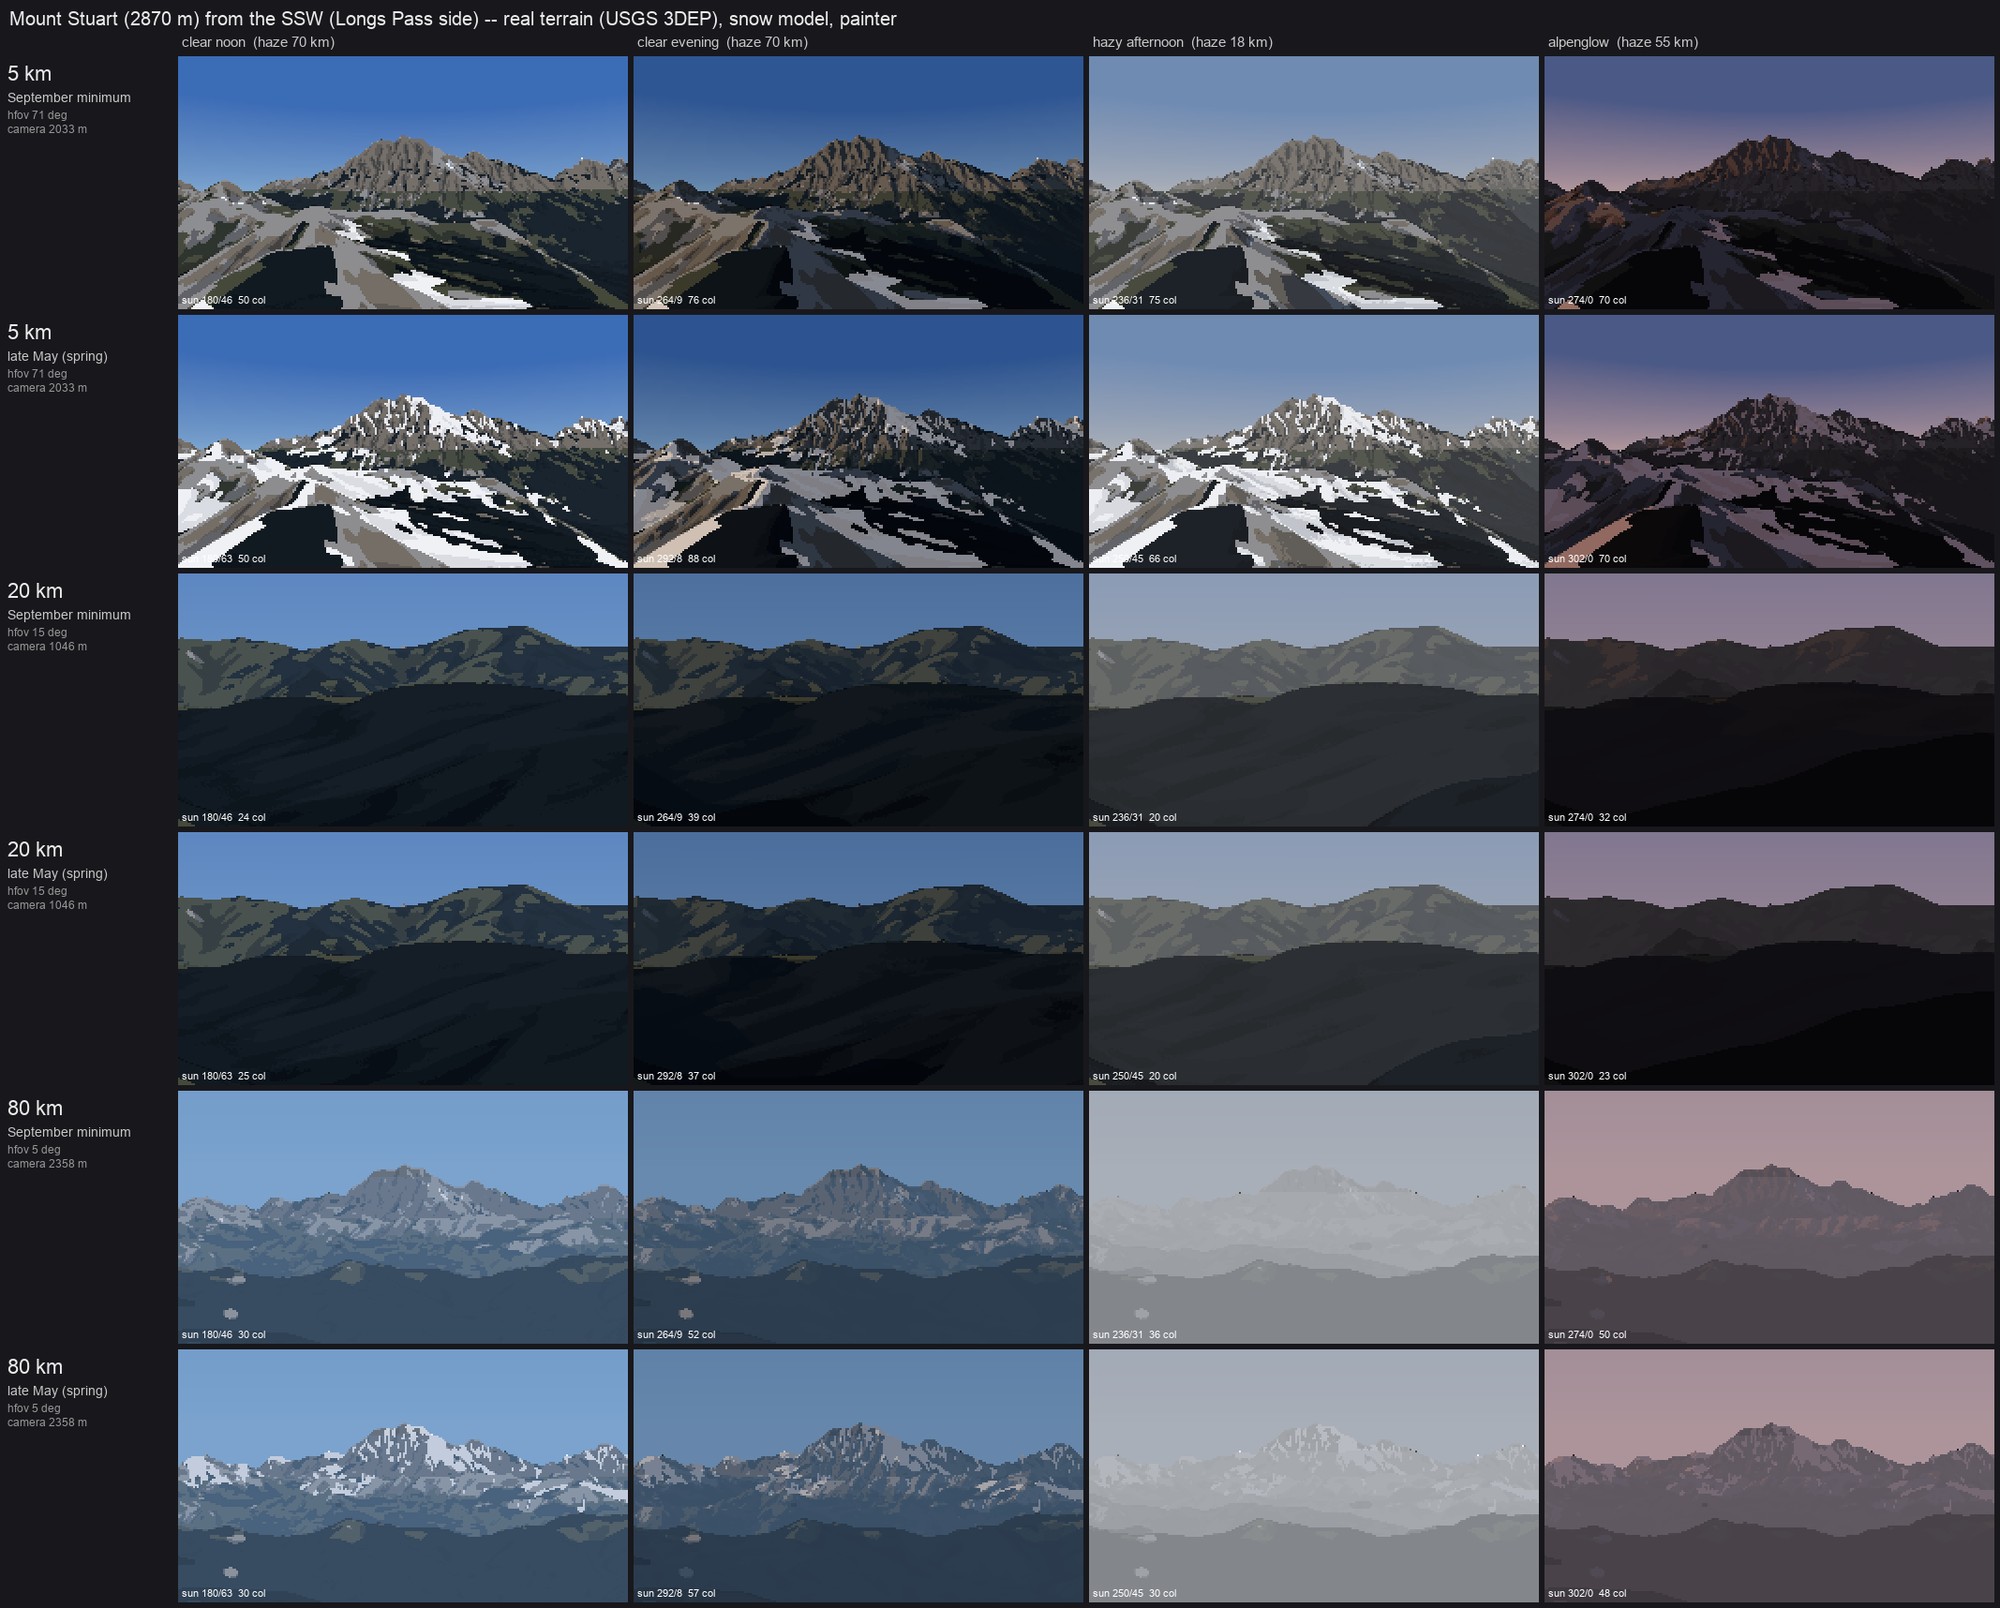View the 20 km September hazy afternoon render

[x=1314, y=700]
